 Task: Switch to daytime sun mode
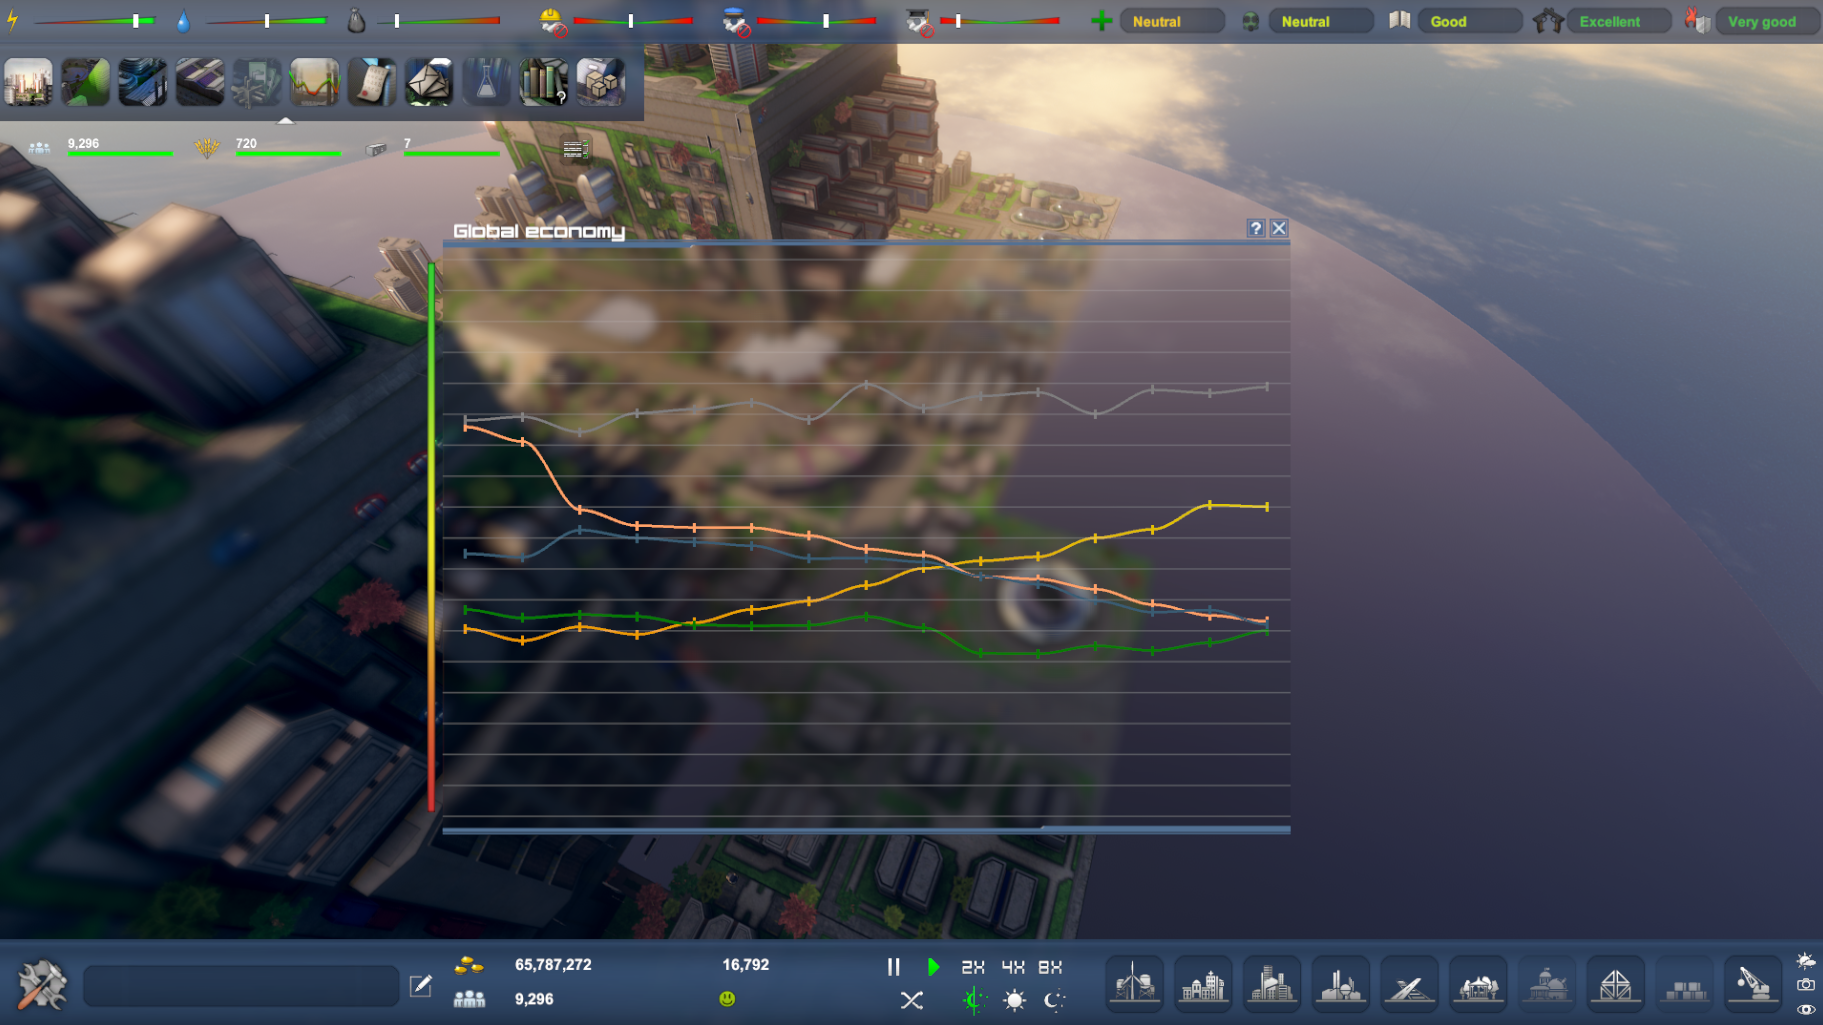click(1014, 1000)
